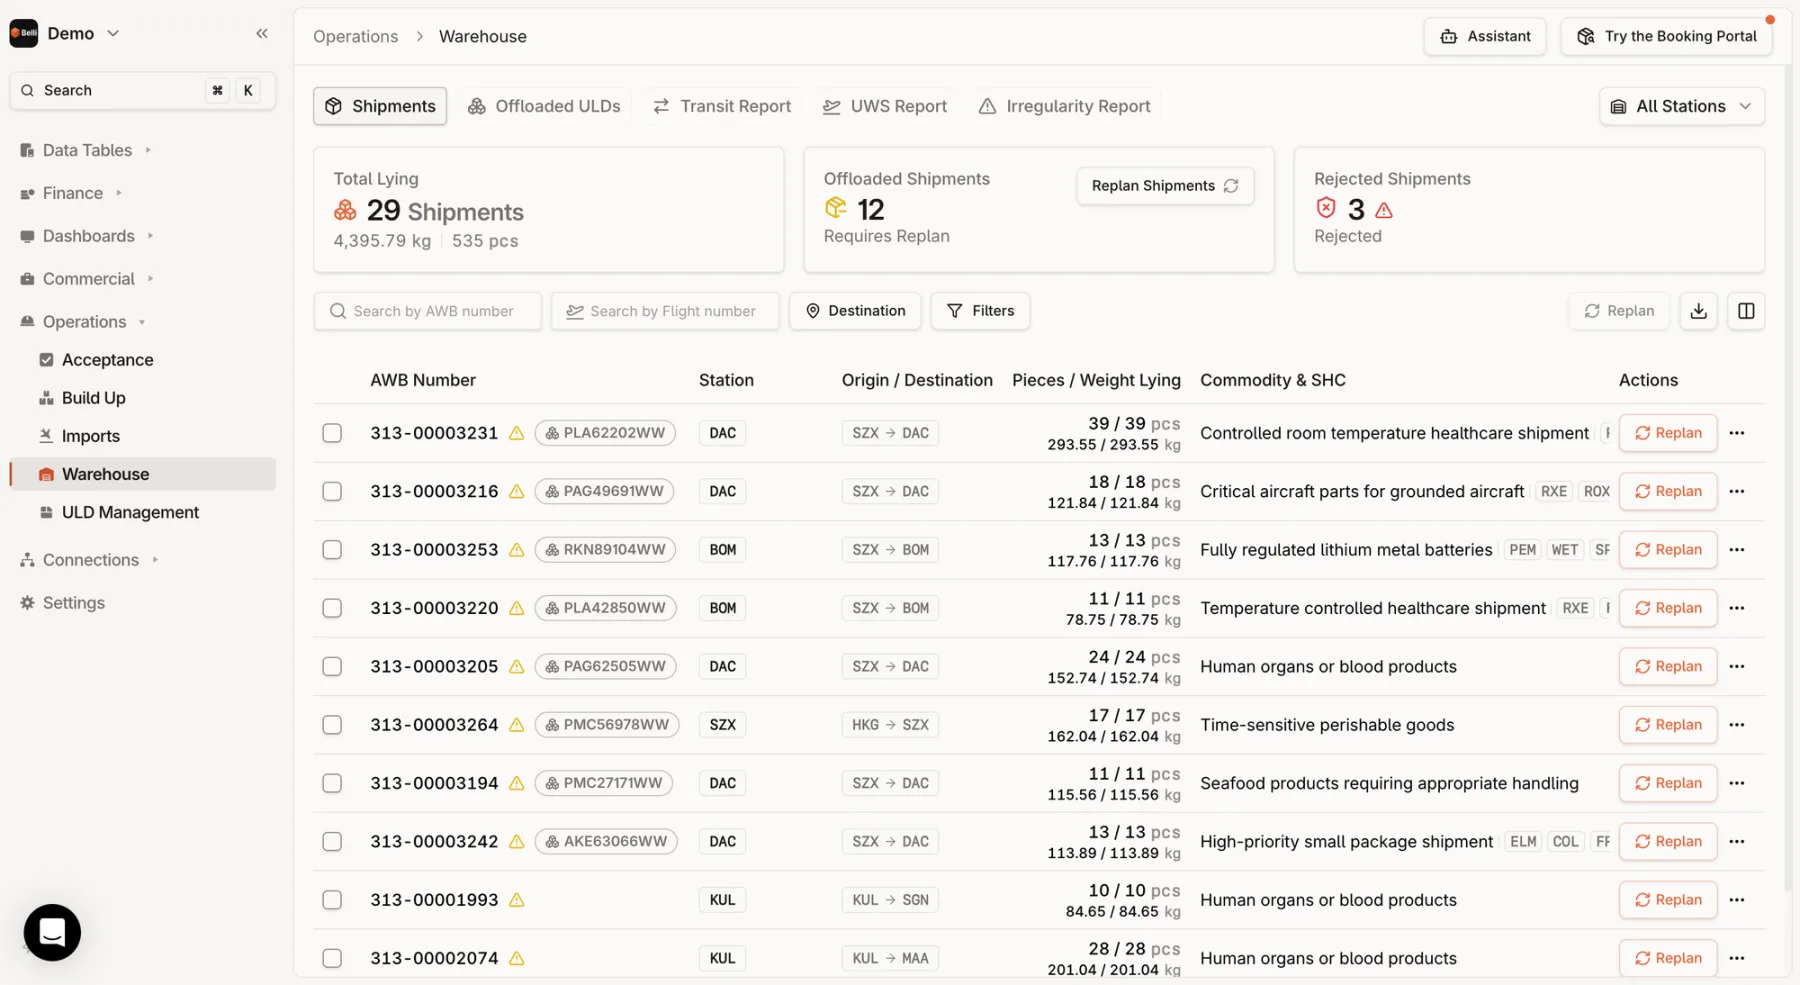Select the PLA62202WW ULD tag

[605, 433]
